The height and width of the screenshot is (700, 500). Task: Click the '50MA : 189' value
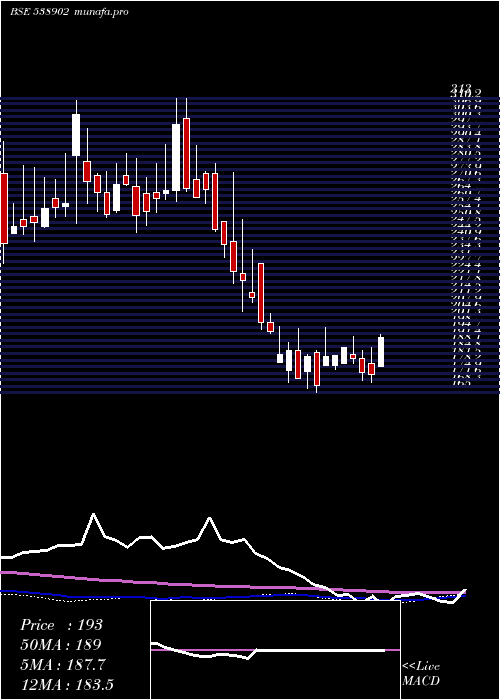pos(61,645)
